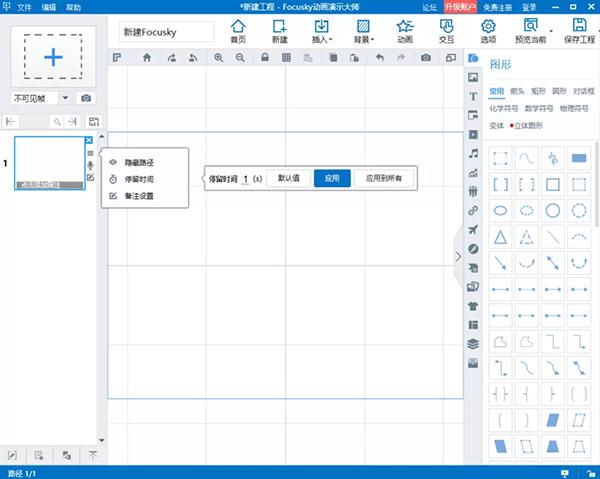This screenshot has height=479, width=600.
Task: Toggle the lock icon on canvas toolbar
Action: pyautogui.click(x=264, y=59)
